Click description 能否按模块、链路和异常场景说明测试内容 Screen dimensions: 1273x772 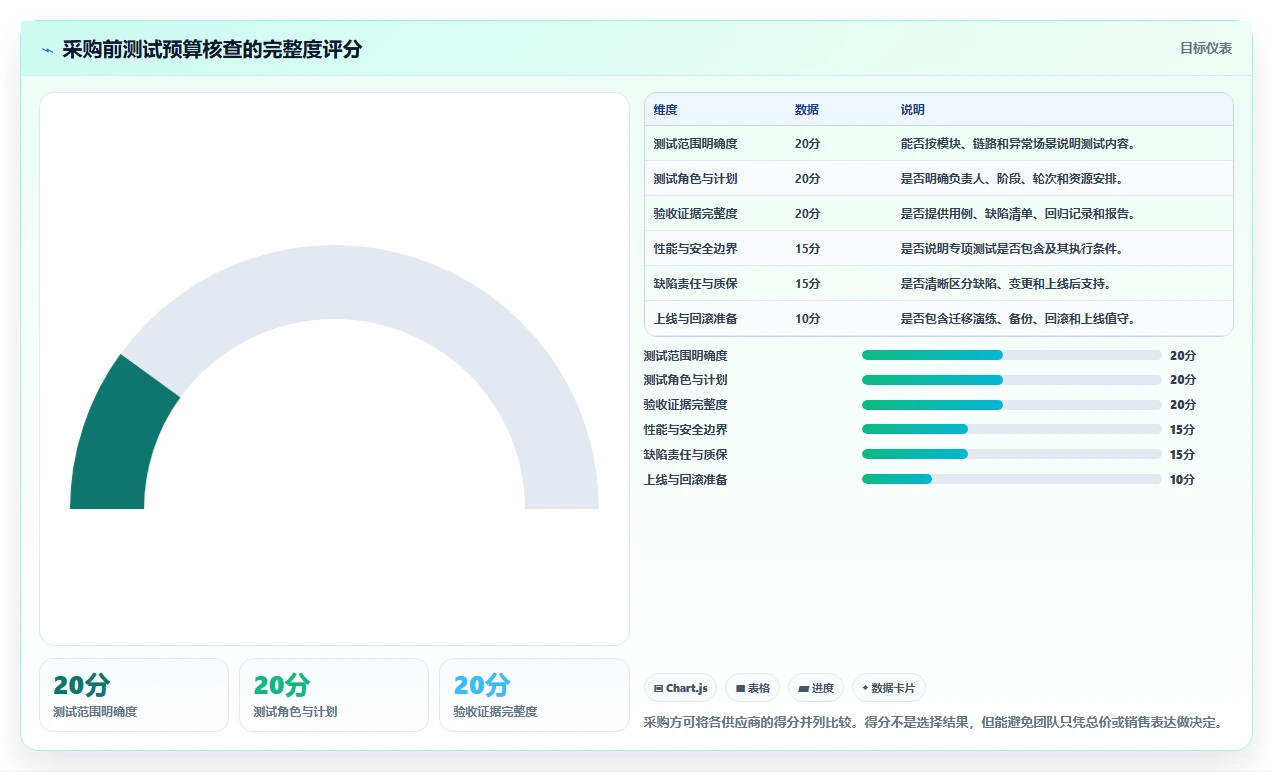point(1018,144)
